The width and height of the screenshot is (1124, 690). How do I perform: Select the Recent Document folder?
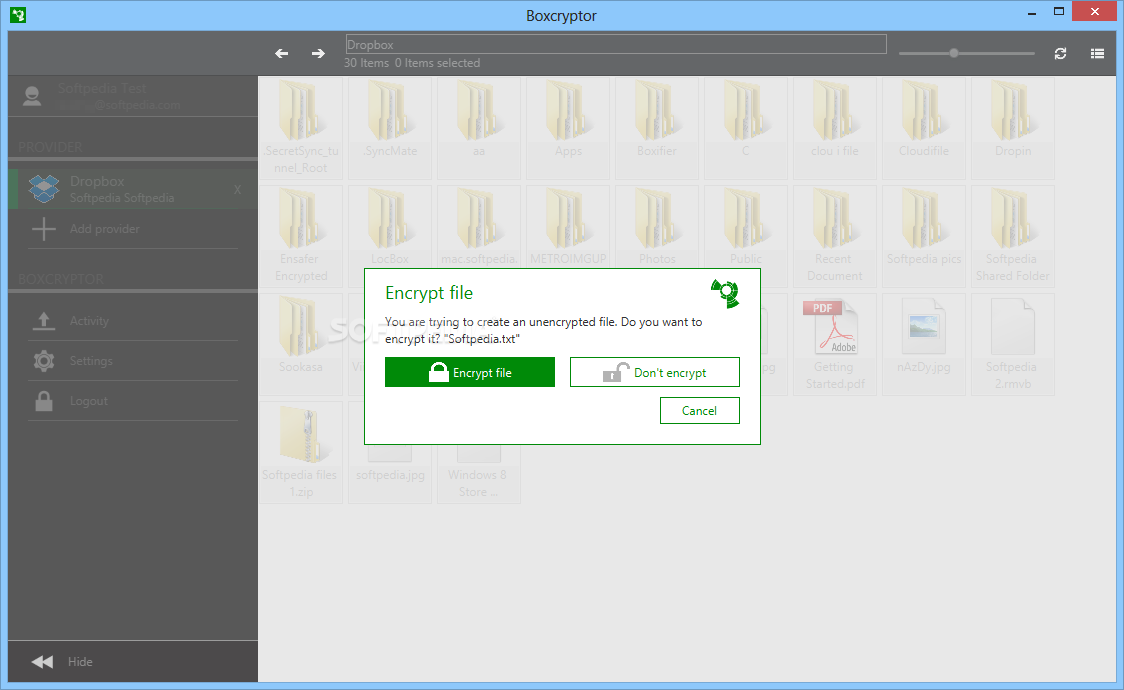(x=834, y=236)
